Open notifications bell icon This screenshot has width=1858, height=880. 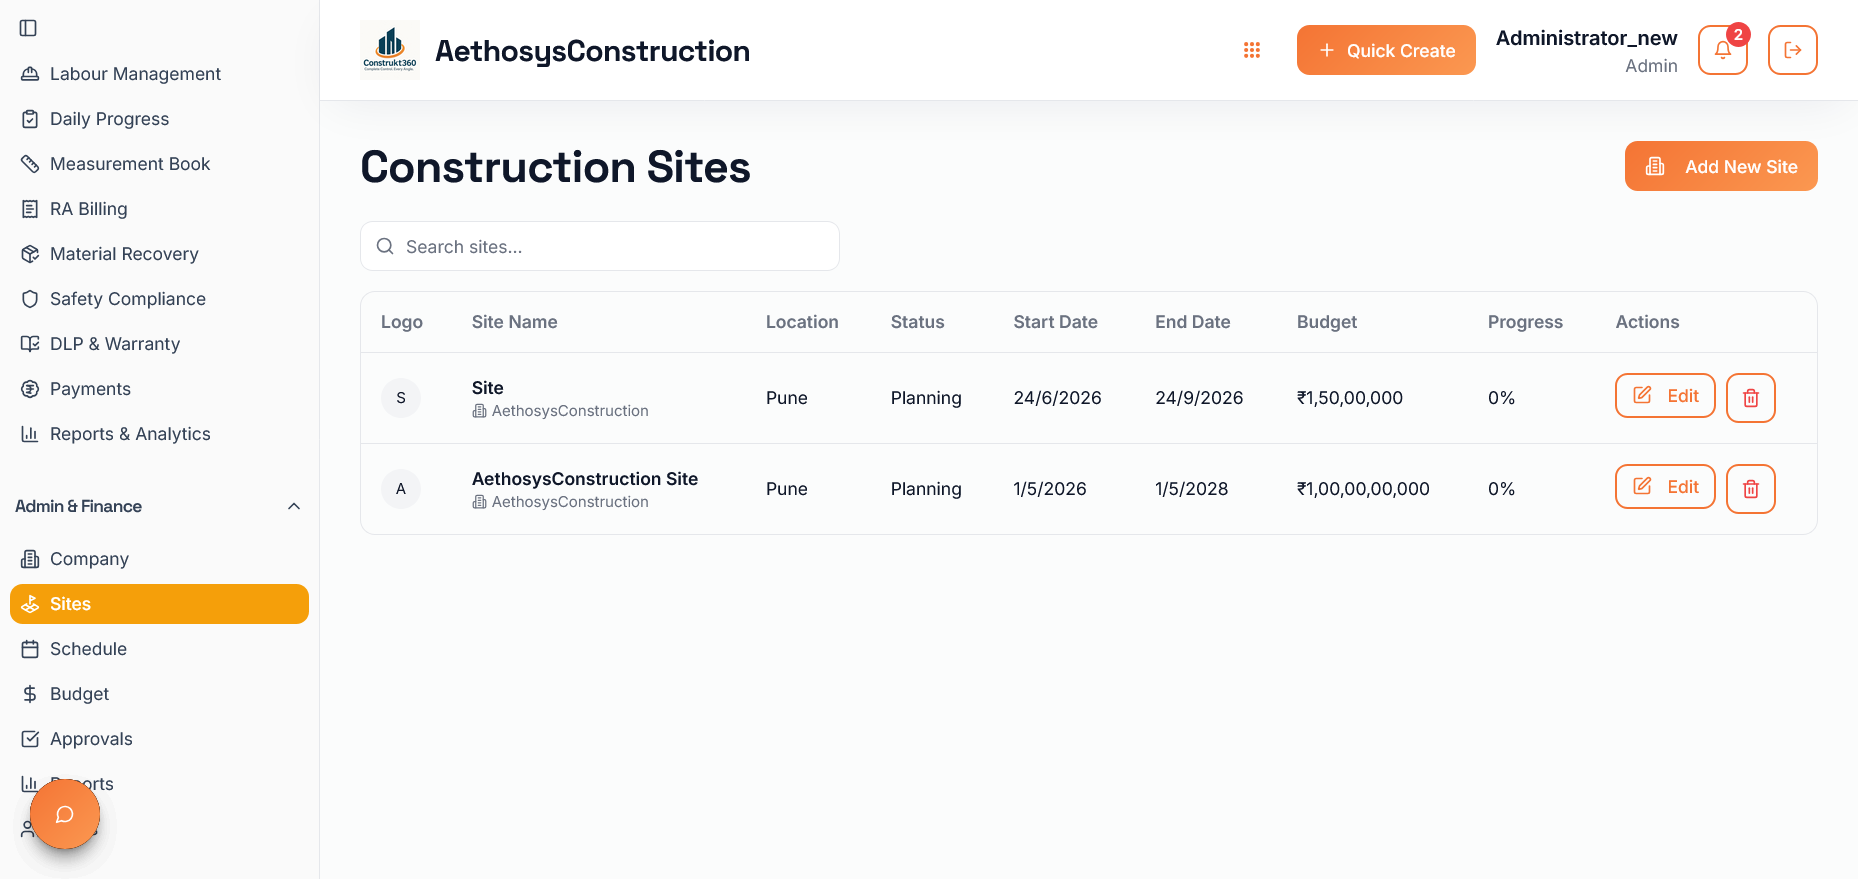click(x=1723, y=50)
